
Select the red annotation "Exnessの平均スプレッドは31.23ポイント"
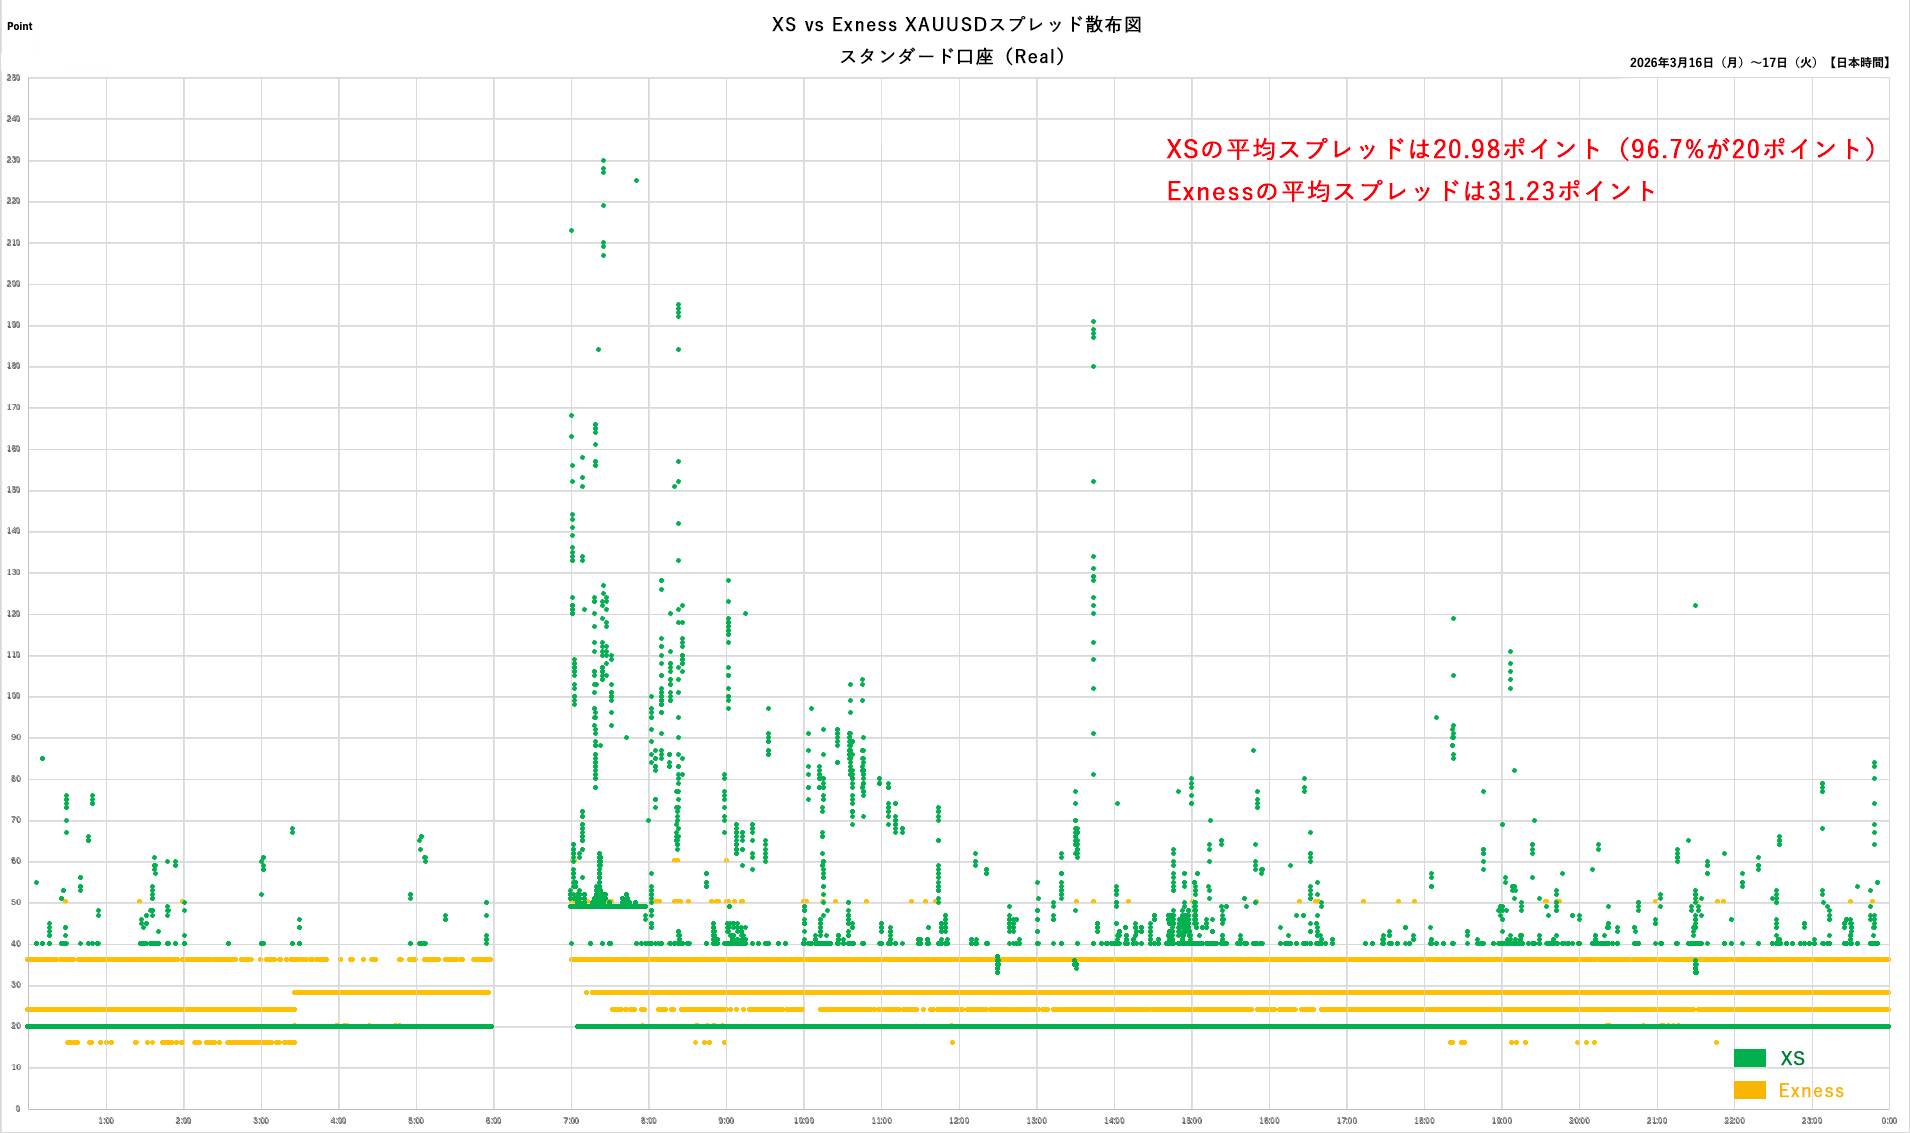pyautogui.click(x=1412, y=191)
